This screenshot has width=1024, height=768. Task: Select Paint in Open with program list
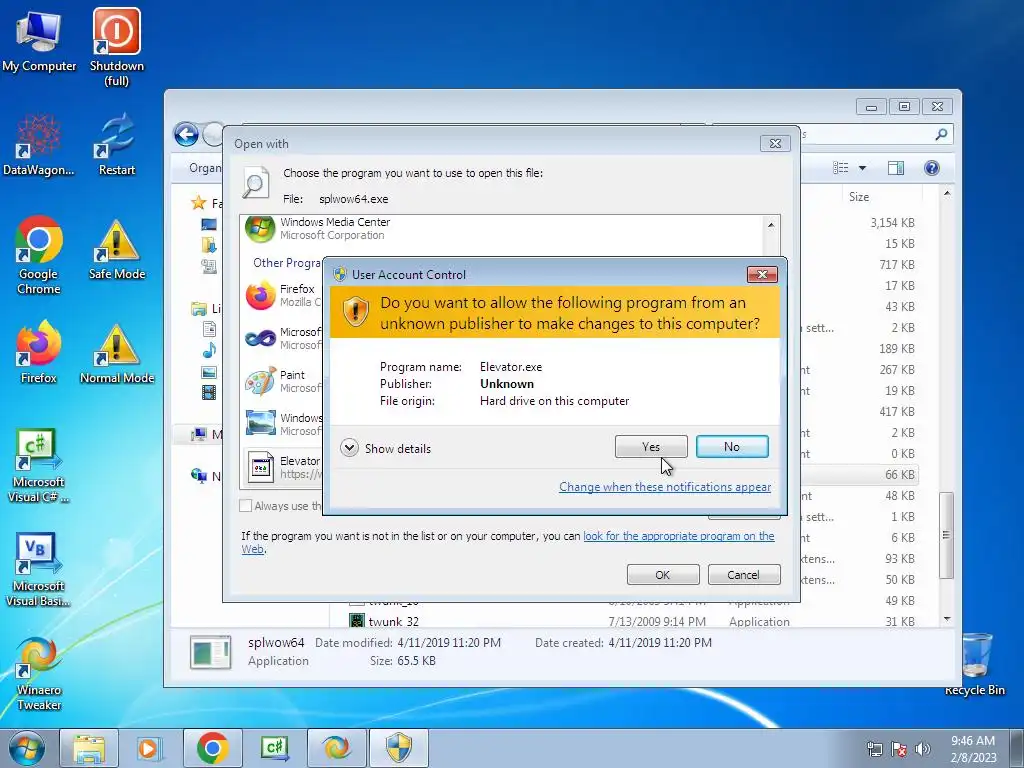click(282, 381)
